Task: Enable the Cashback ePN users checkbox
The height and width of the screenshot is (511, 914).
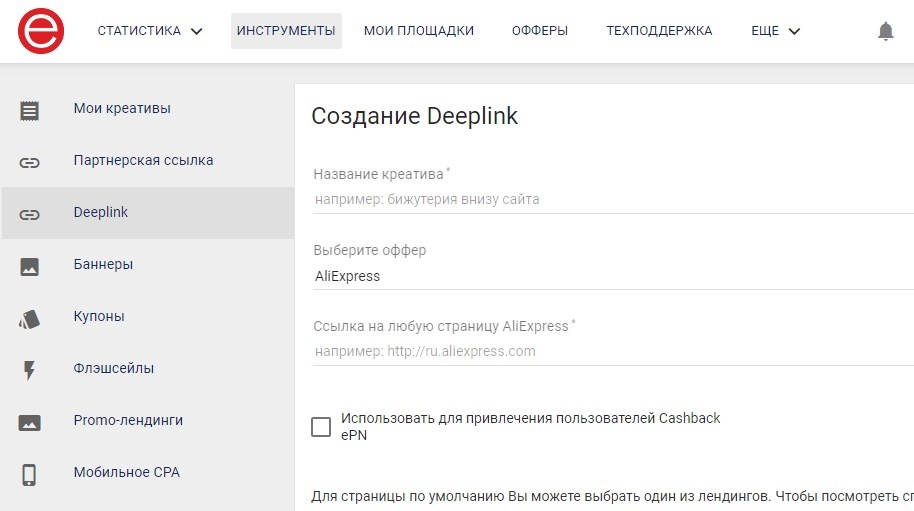Action: click(321, 427)
